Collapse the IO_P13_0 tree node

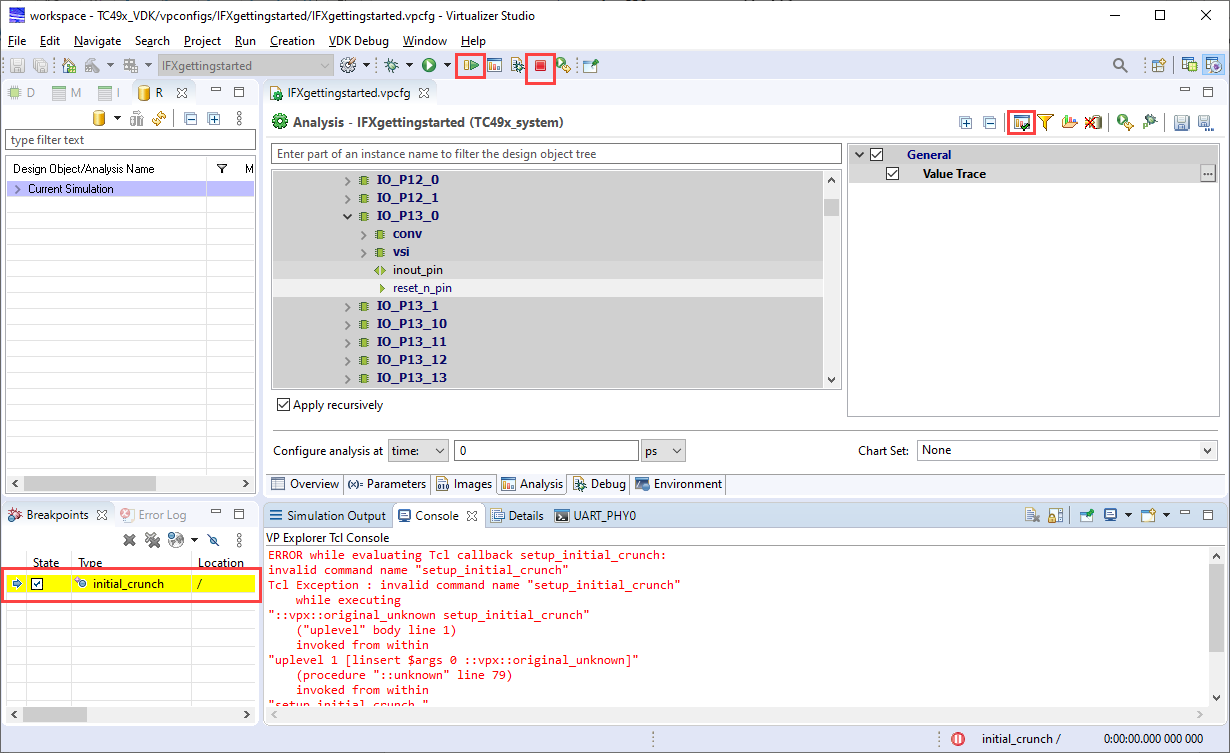click(348, 216)
